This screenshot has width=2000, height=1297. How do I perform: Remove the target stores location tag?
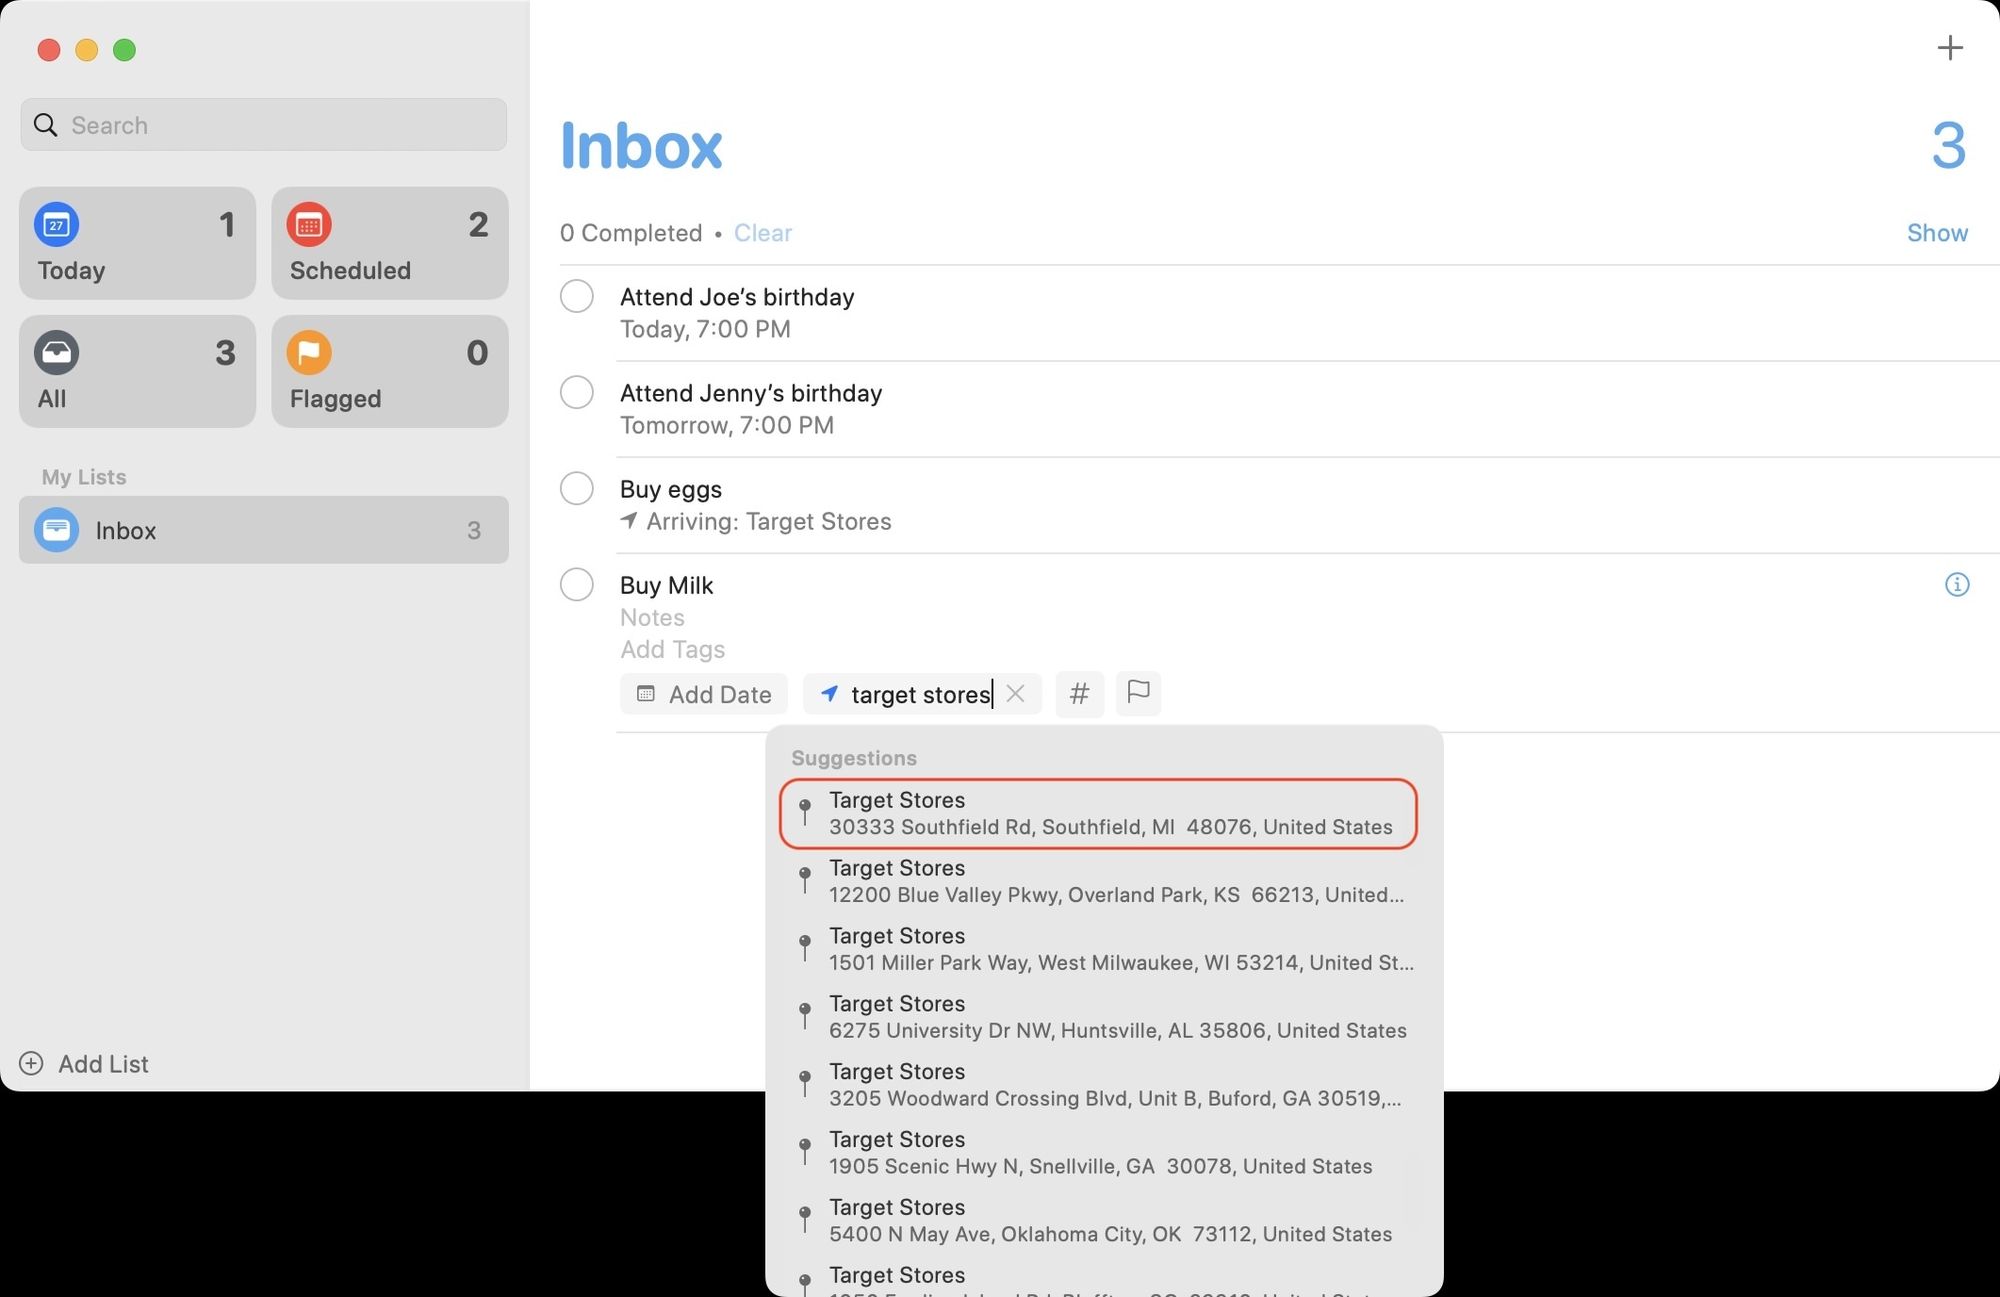pos(1015,694)
